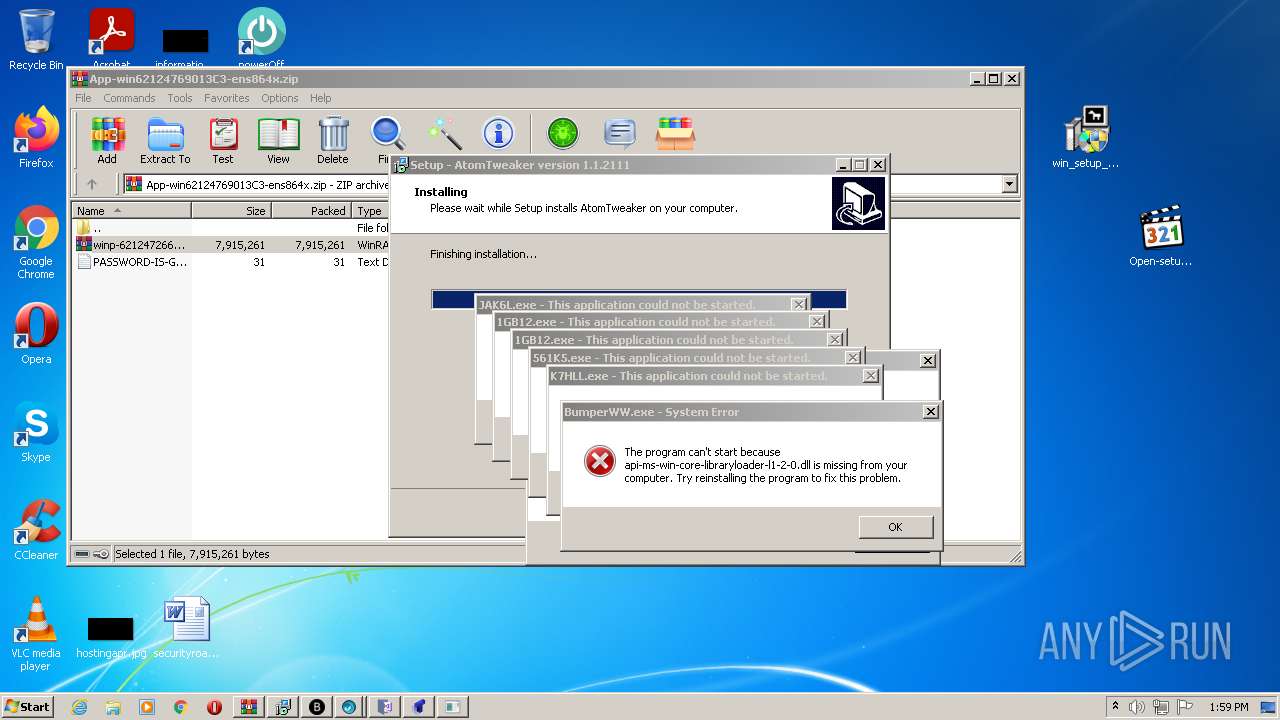Open the Options menu

click(x=280, y=98)
